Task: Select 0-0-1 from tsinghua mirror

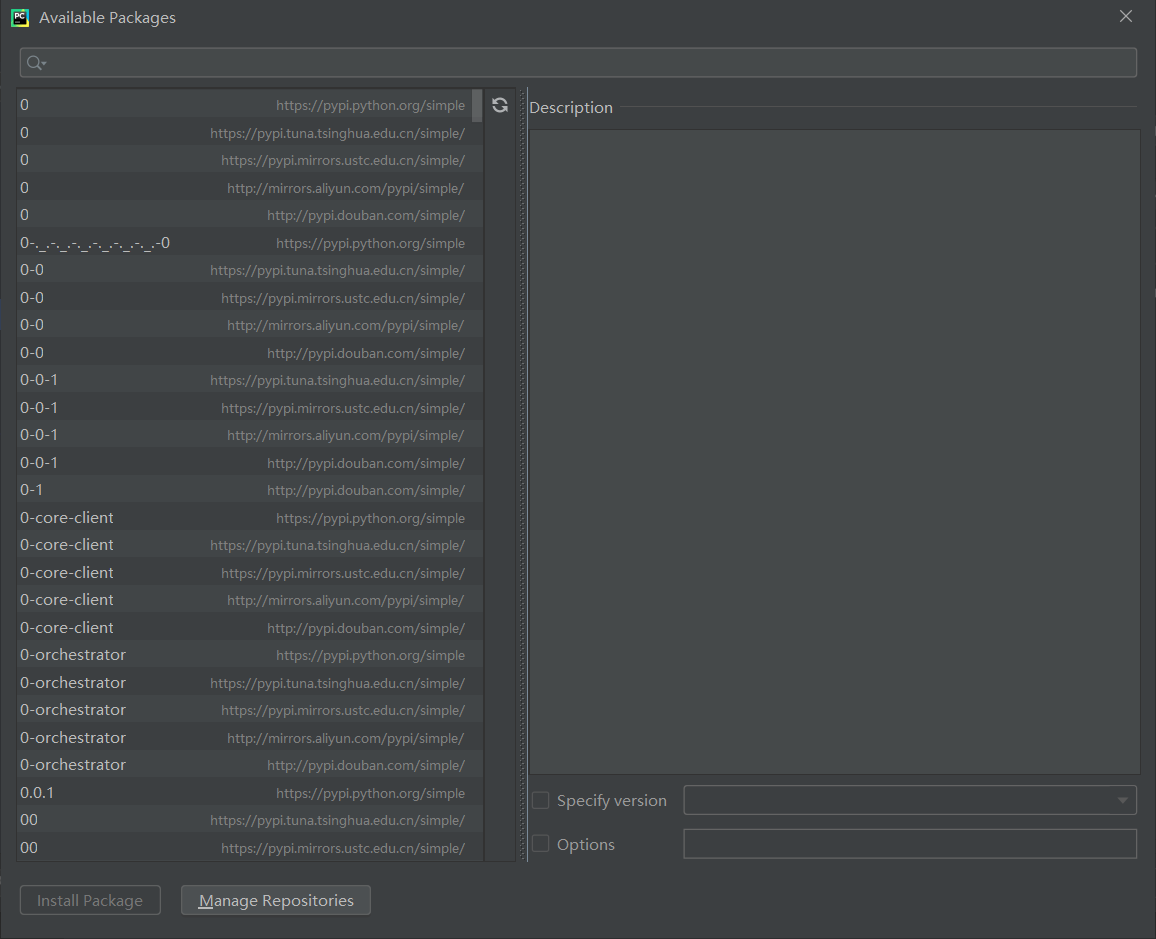Action: pyautogui.click(x=250, y=380)
